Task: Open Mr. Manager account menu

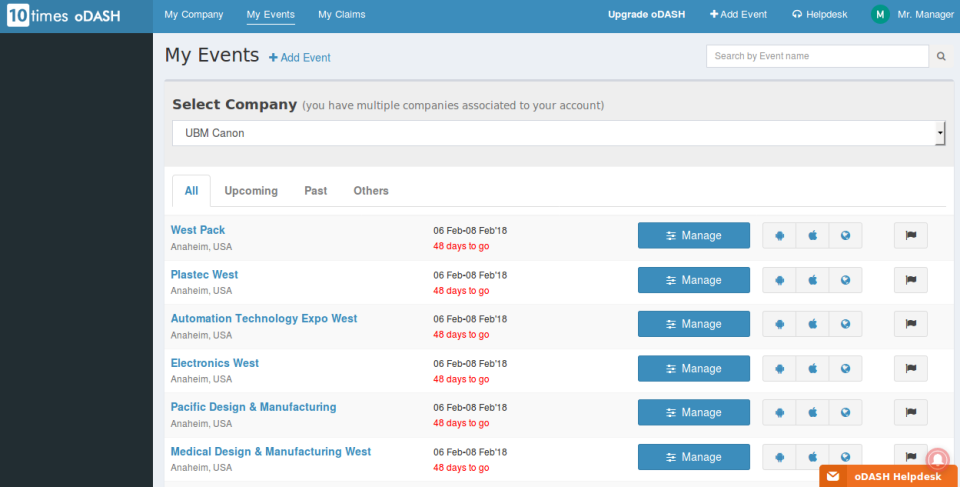Action: click(911, 15)
